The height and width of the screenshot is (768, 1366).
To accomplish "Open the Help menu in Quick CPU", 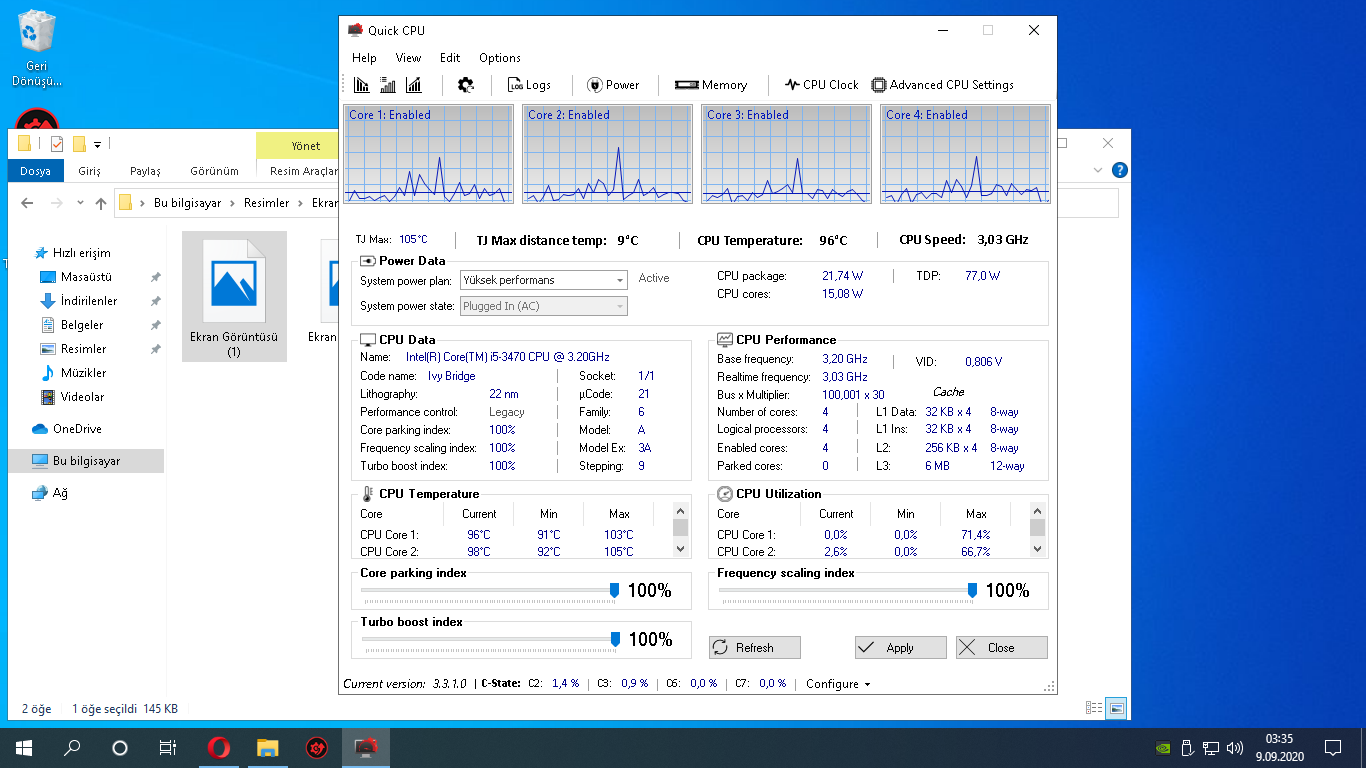I will point(364,58).
